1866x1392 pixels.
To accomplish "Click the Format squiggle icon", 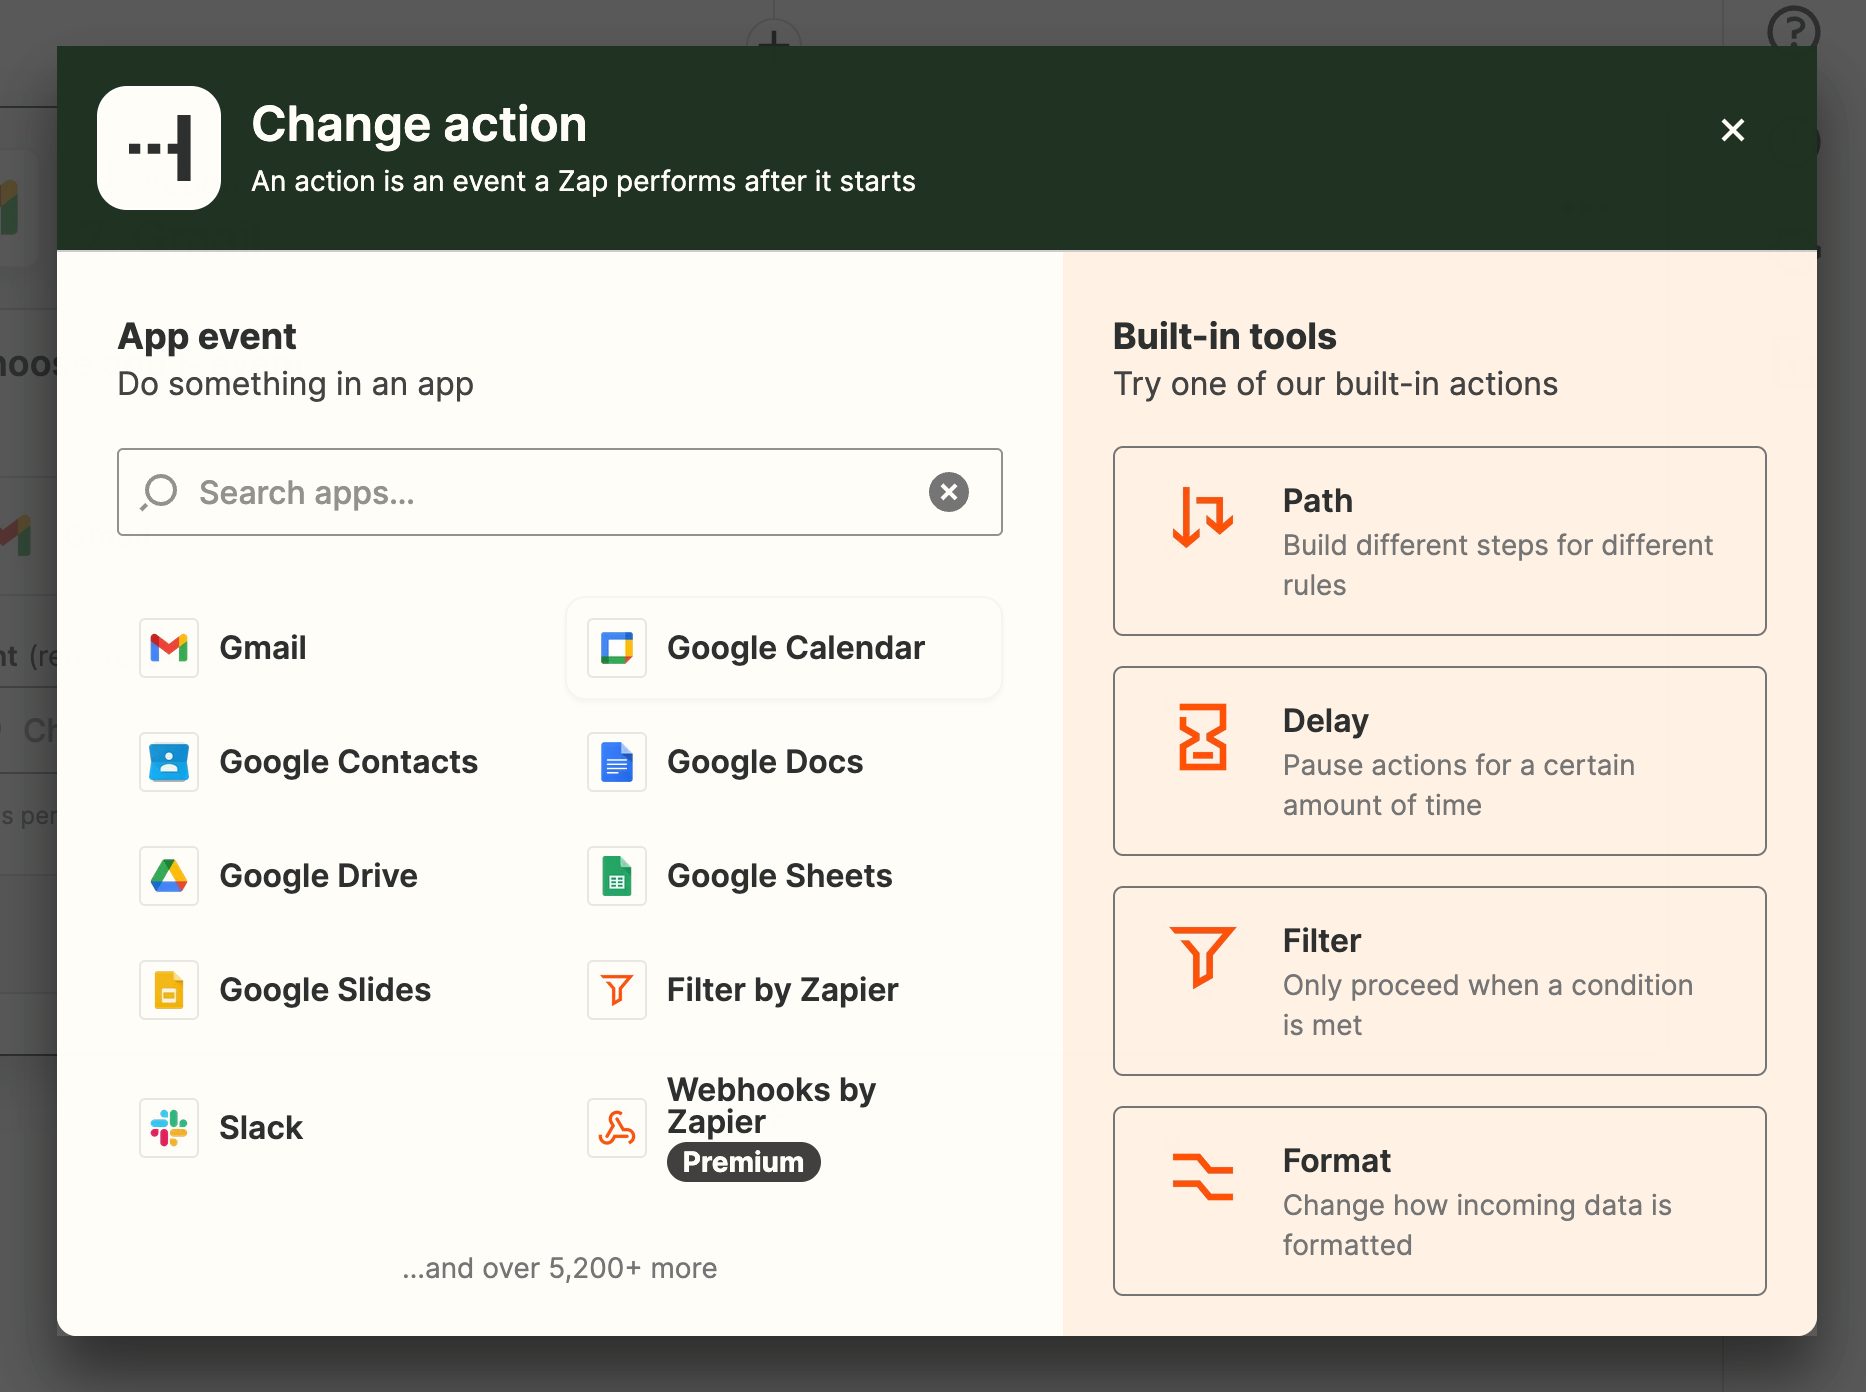I will click(x=1202, y=1176).
